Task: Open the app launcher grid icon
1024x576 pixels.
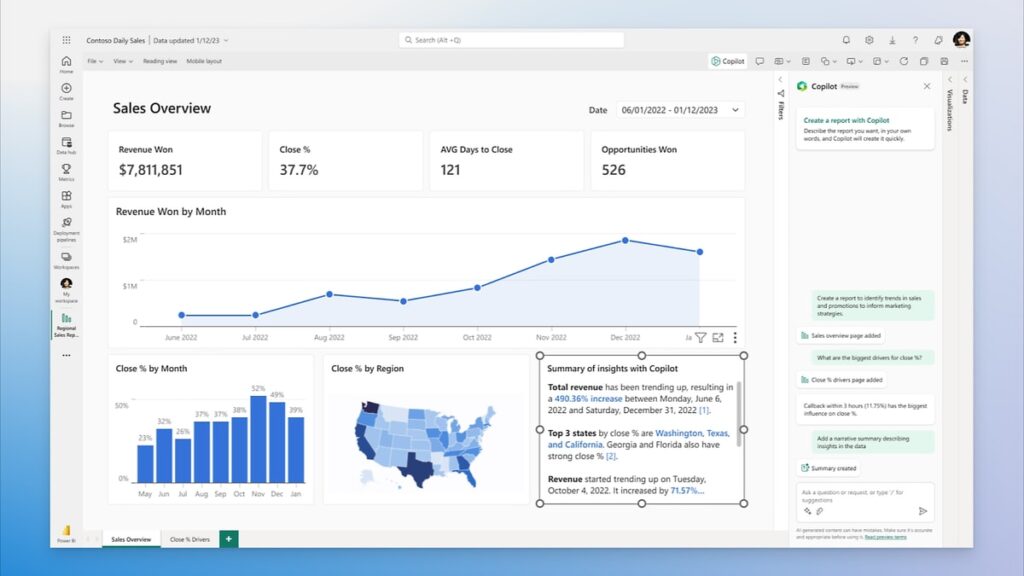Action: pyautogui.click(x=66, y=40)
